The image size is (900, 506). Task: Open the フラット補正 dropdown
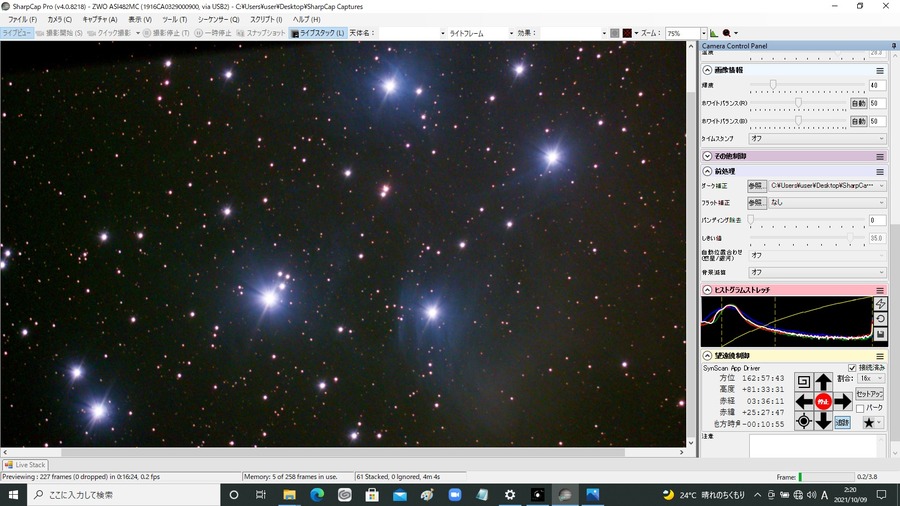coord(828,203)
